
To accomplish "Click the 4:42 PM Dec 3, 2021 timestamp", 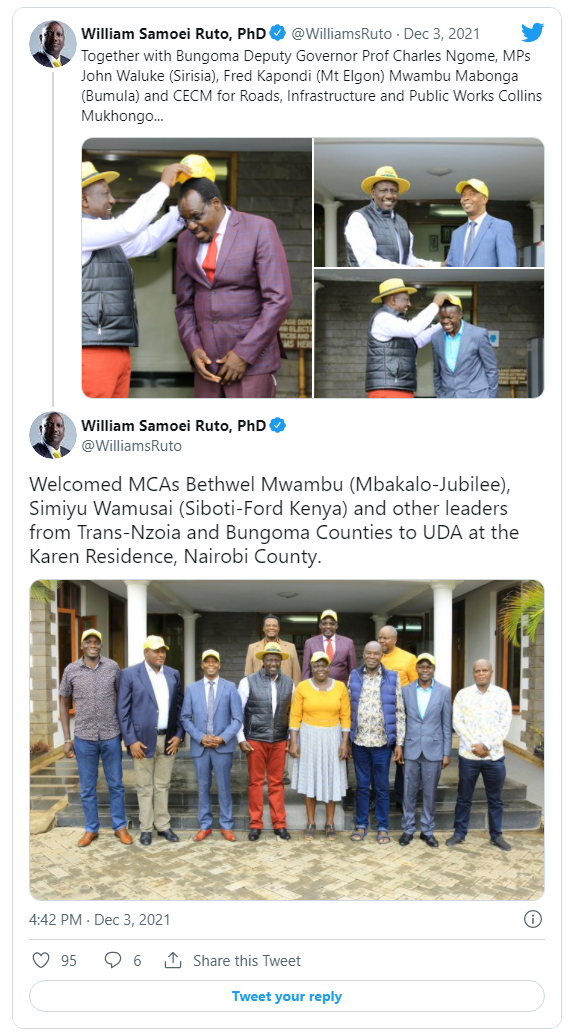I will click(x=100, y=920).
